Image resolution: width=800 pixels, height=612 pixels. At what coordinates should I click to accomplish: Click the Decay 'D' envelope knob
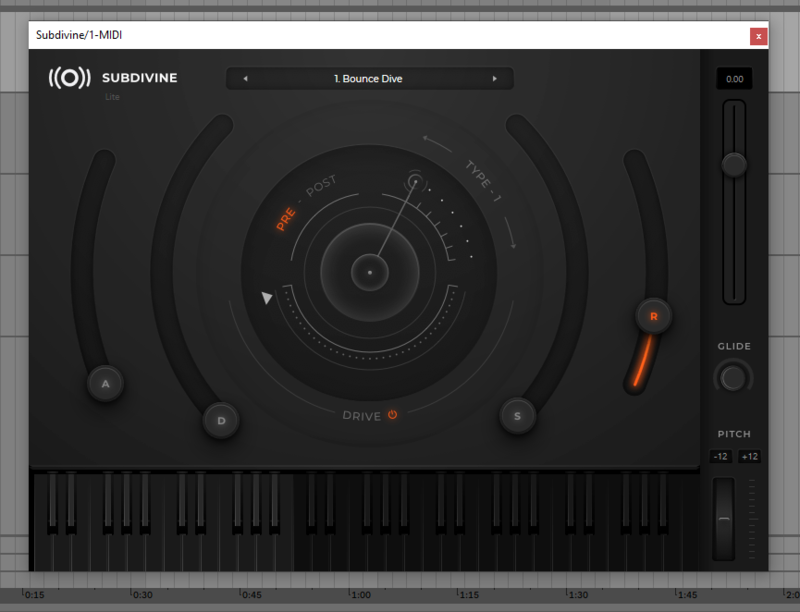[x=221, y=421]
